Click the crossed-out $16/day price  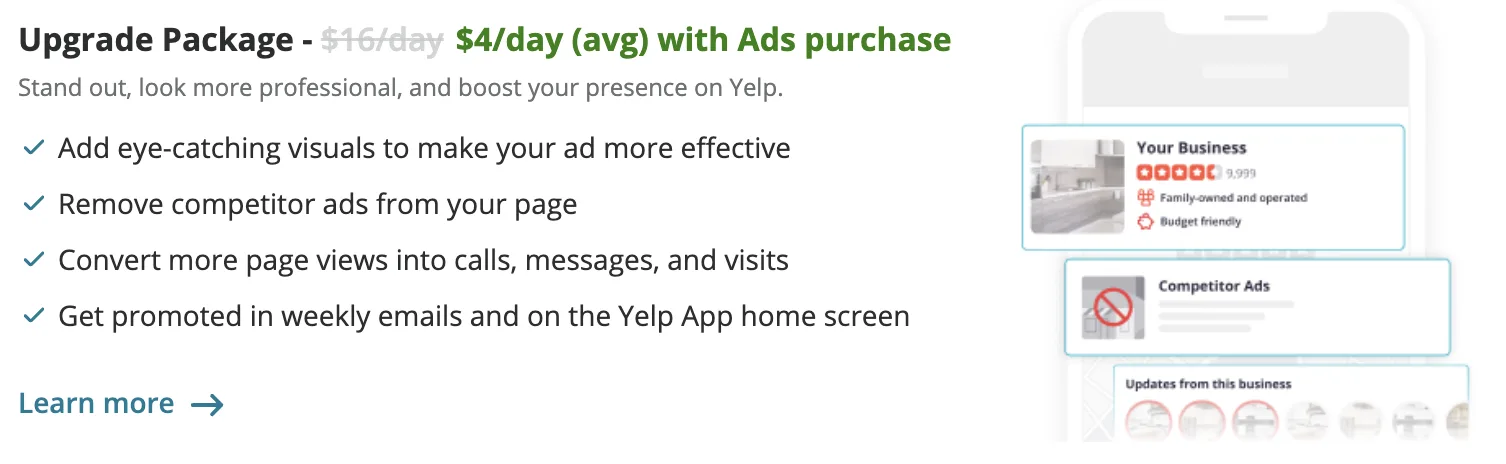382,40
